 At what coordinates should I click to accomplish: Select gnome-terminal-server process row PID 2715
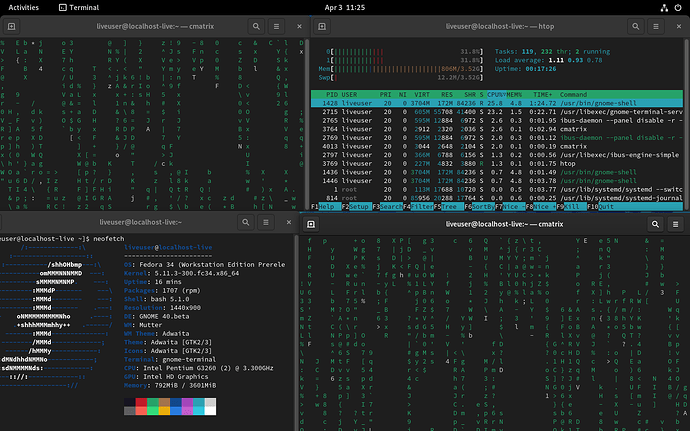(x=497, y=112)
